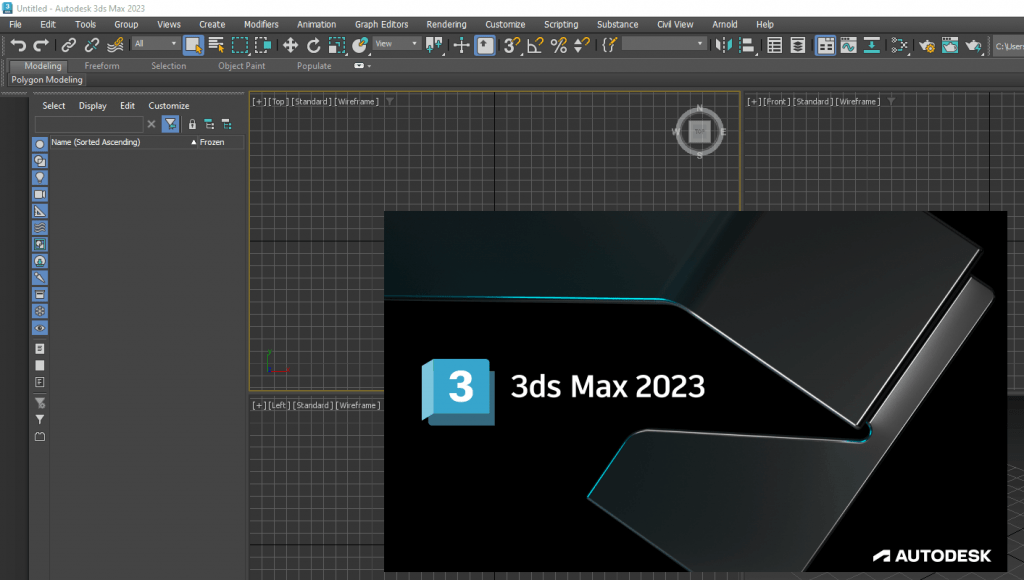Viewport: 1024px width, 580px height.
Task: Toggle display of lights in Scene Explorer
Action: tap(40, 177)
